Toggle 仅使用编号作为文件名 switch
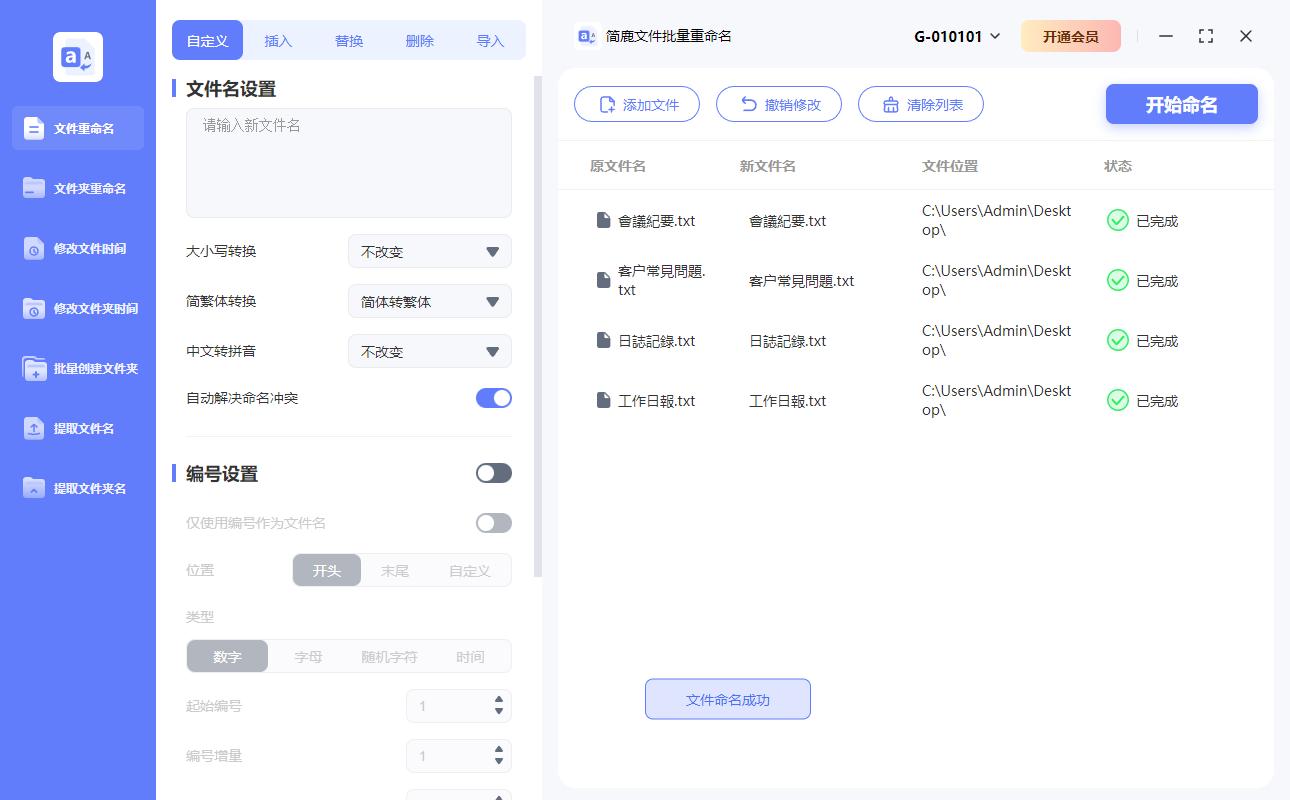The image size is (1290, 800). coord(493,522)
